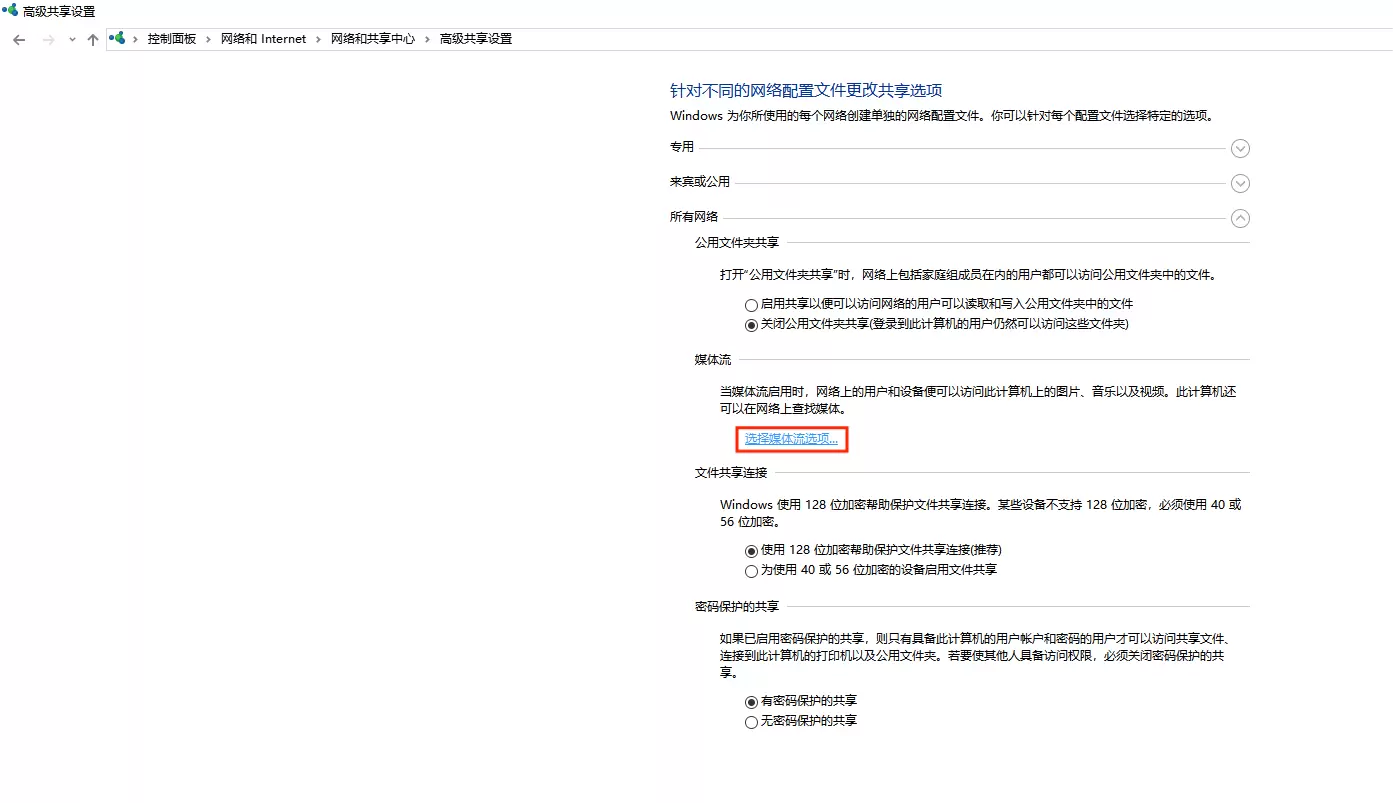
Task: Go to 网络和 Internet in the breadcrumb
Action: [x=263, y=39]
